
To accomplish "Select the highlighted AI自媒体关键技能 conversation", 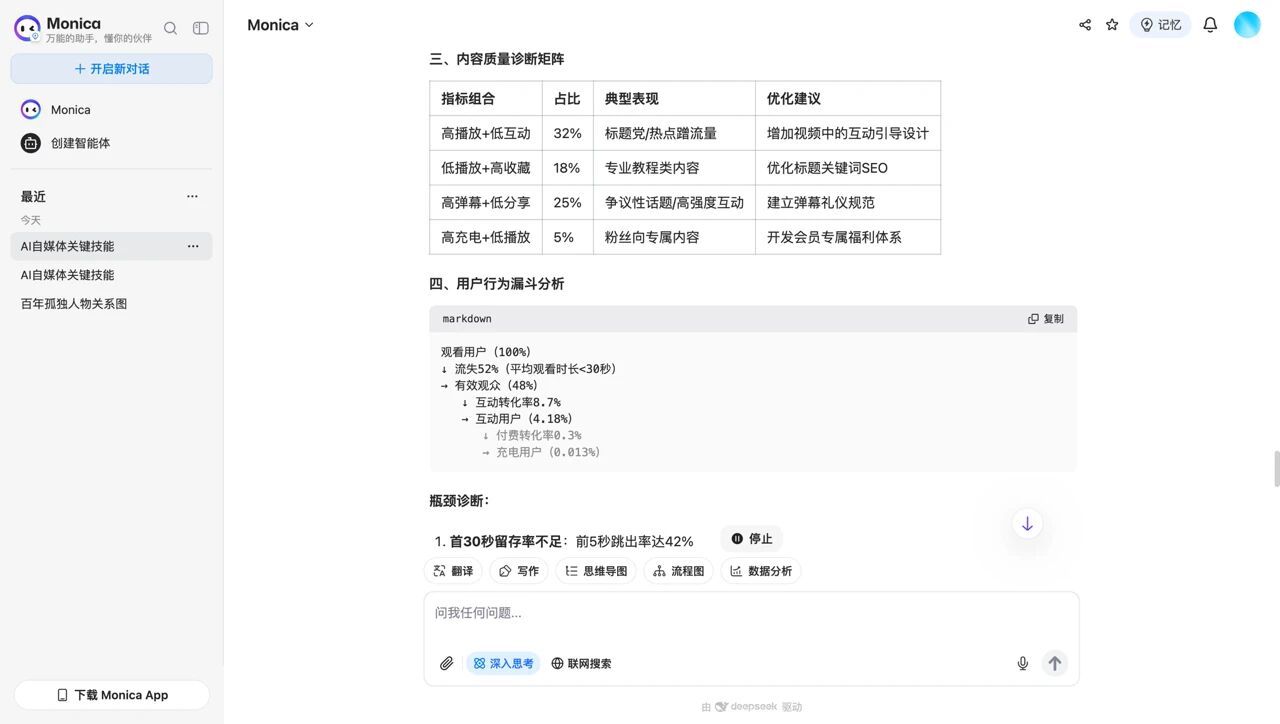I will coord(112,246).
